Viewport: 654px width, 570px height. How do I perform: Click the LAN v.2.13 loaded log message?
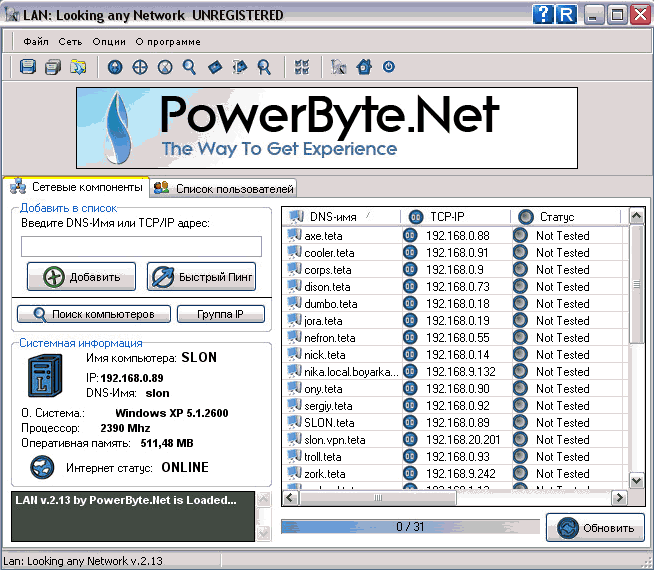126,500
